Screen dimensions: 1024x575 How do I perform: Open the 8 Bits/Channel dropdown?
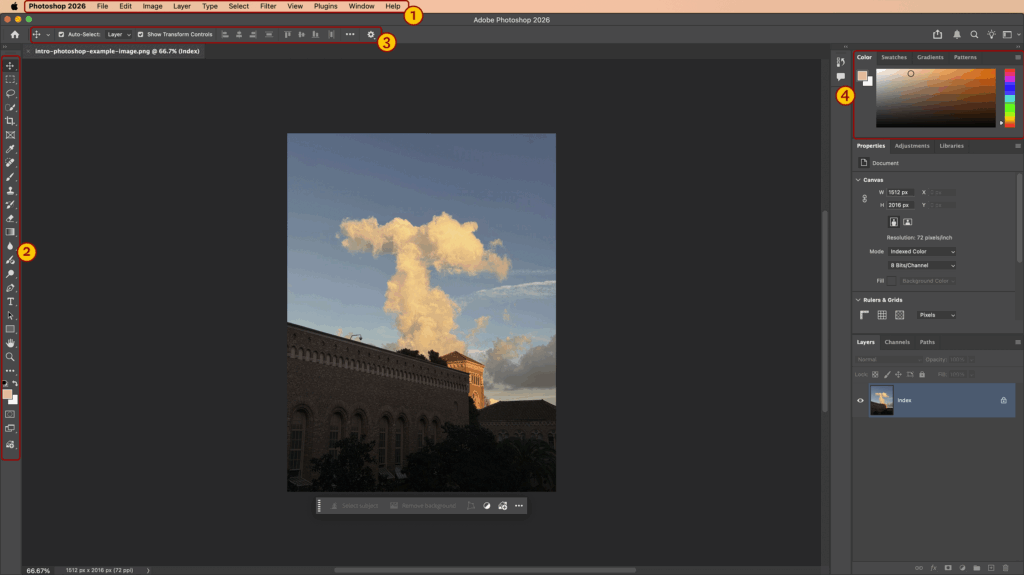(x=922, y=266)
